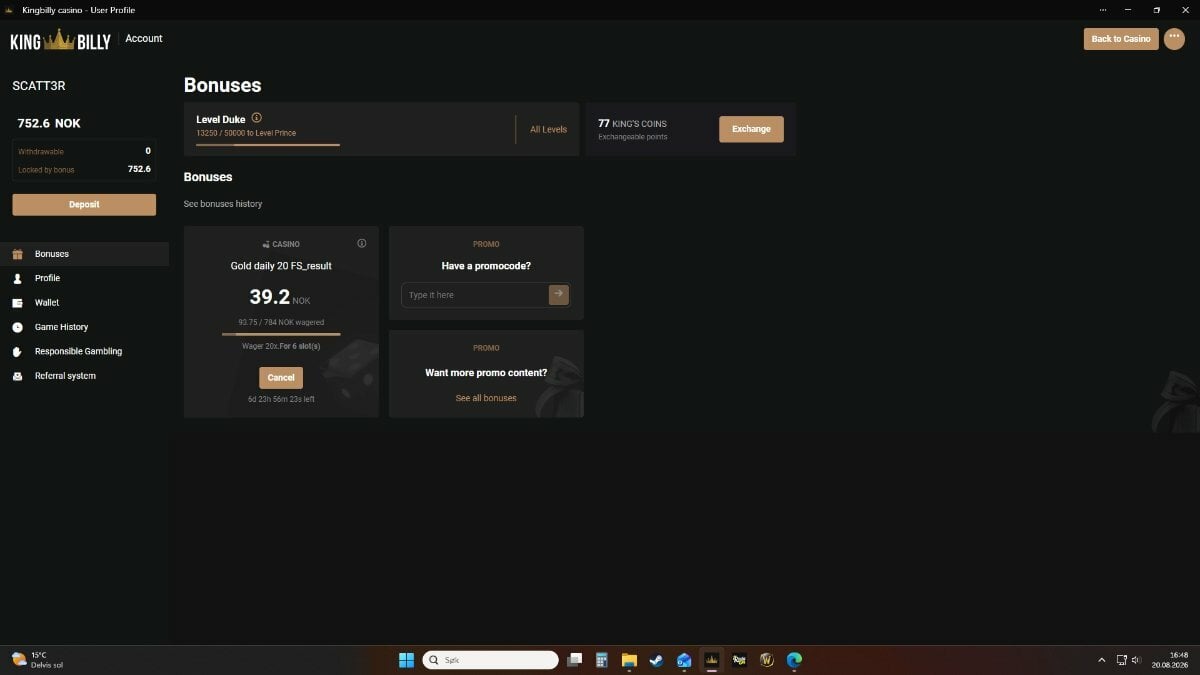Open World of Warcraft taskbar icon
This screenshot has height=675, width=1200.
pos(767,660)
